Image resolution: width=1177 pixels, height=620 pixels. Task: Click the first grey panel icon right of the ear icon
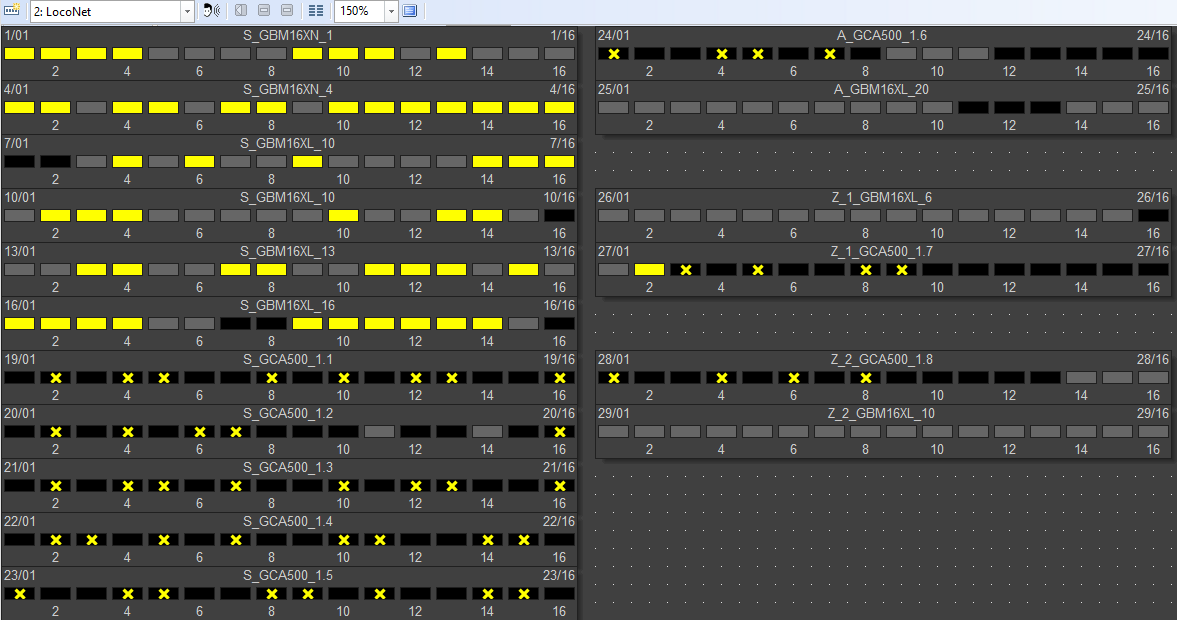click(x=241, y=11)
